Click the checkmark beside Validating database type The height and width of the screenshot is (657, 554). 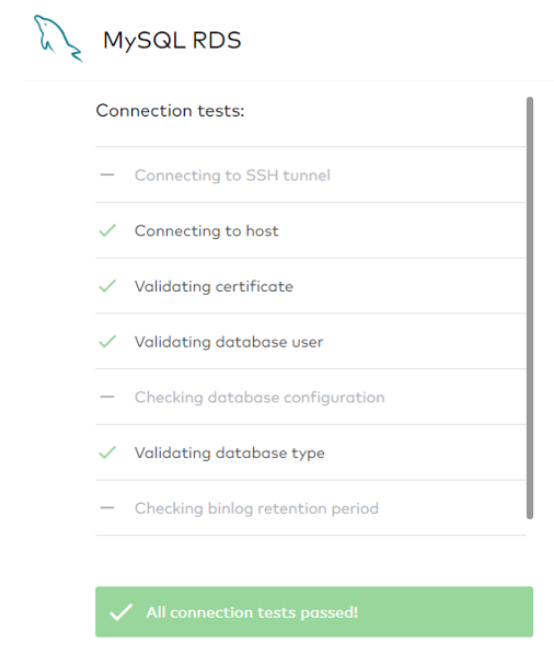click(x=107, y=453)
